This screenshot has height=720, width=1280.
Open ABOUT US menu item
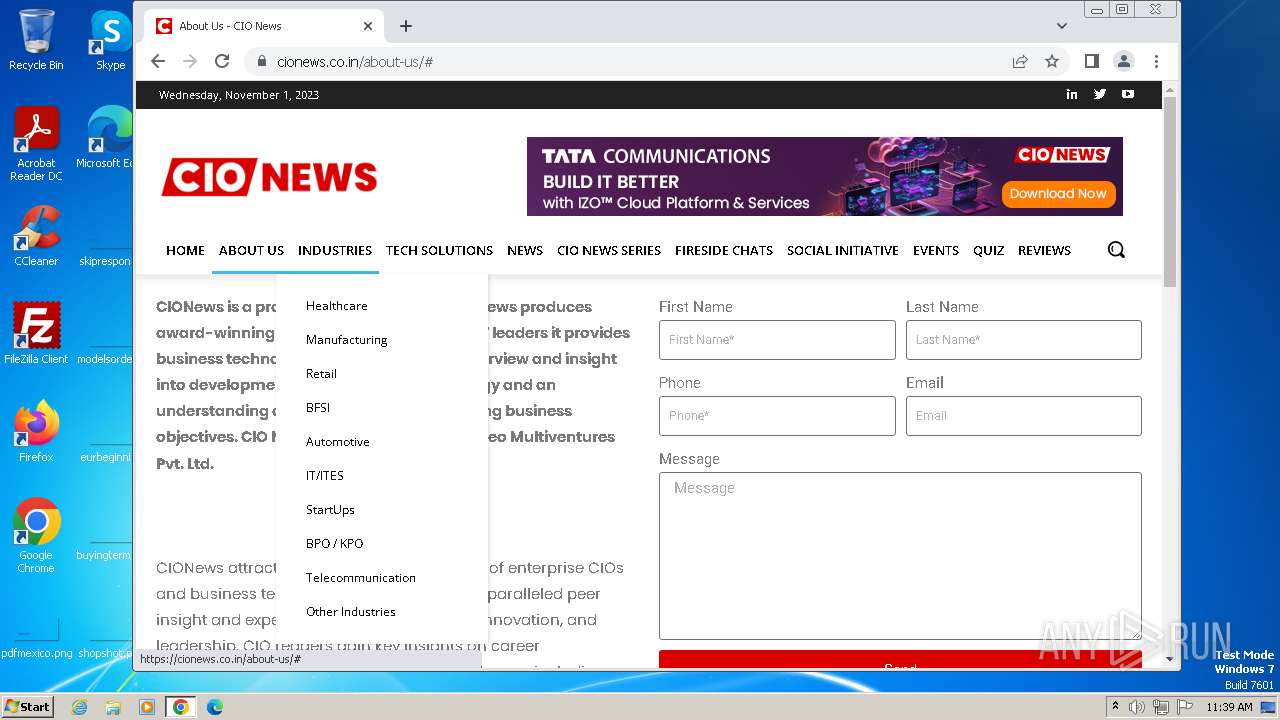251,250
